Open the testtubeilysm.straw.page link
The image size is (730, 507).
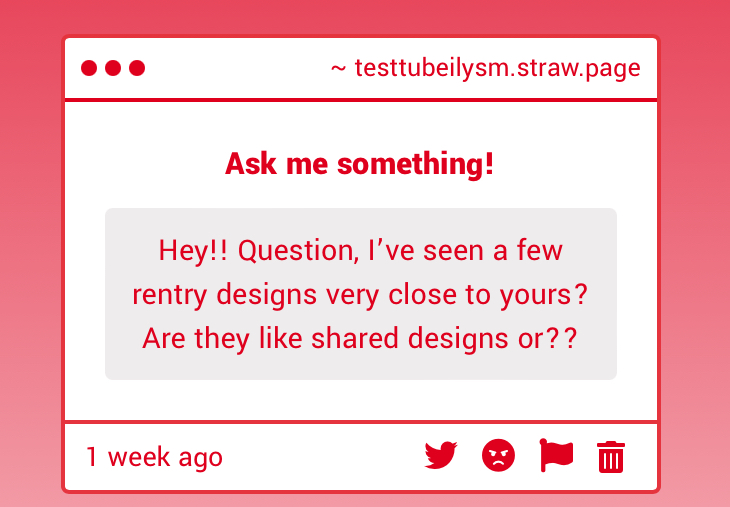coord(497,68)
